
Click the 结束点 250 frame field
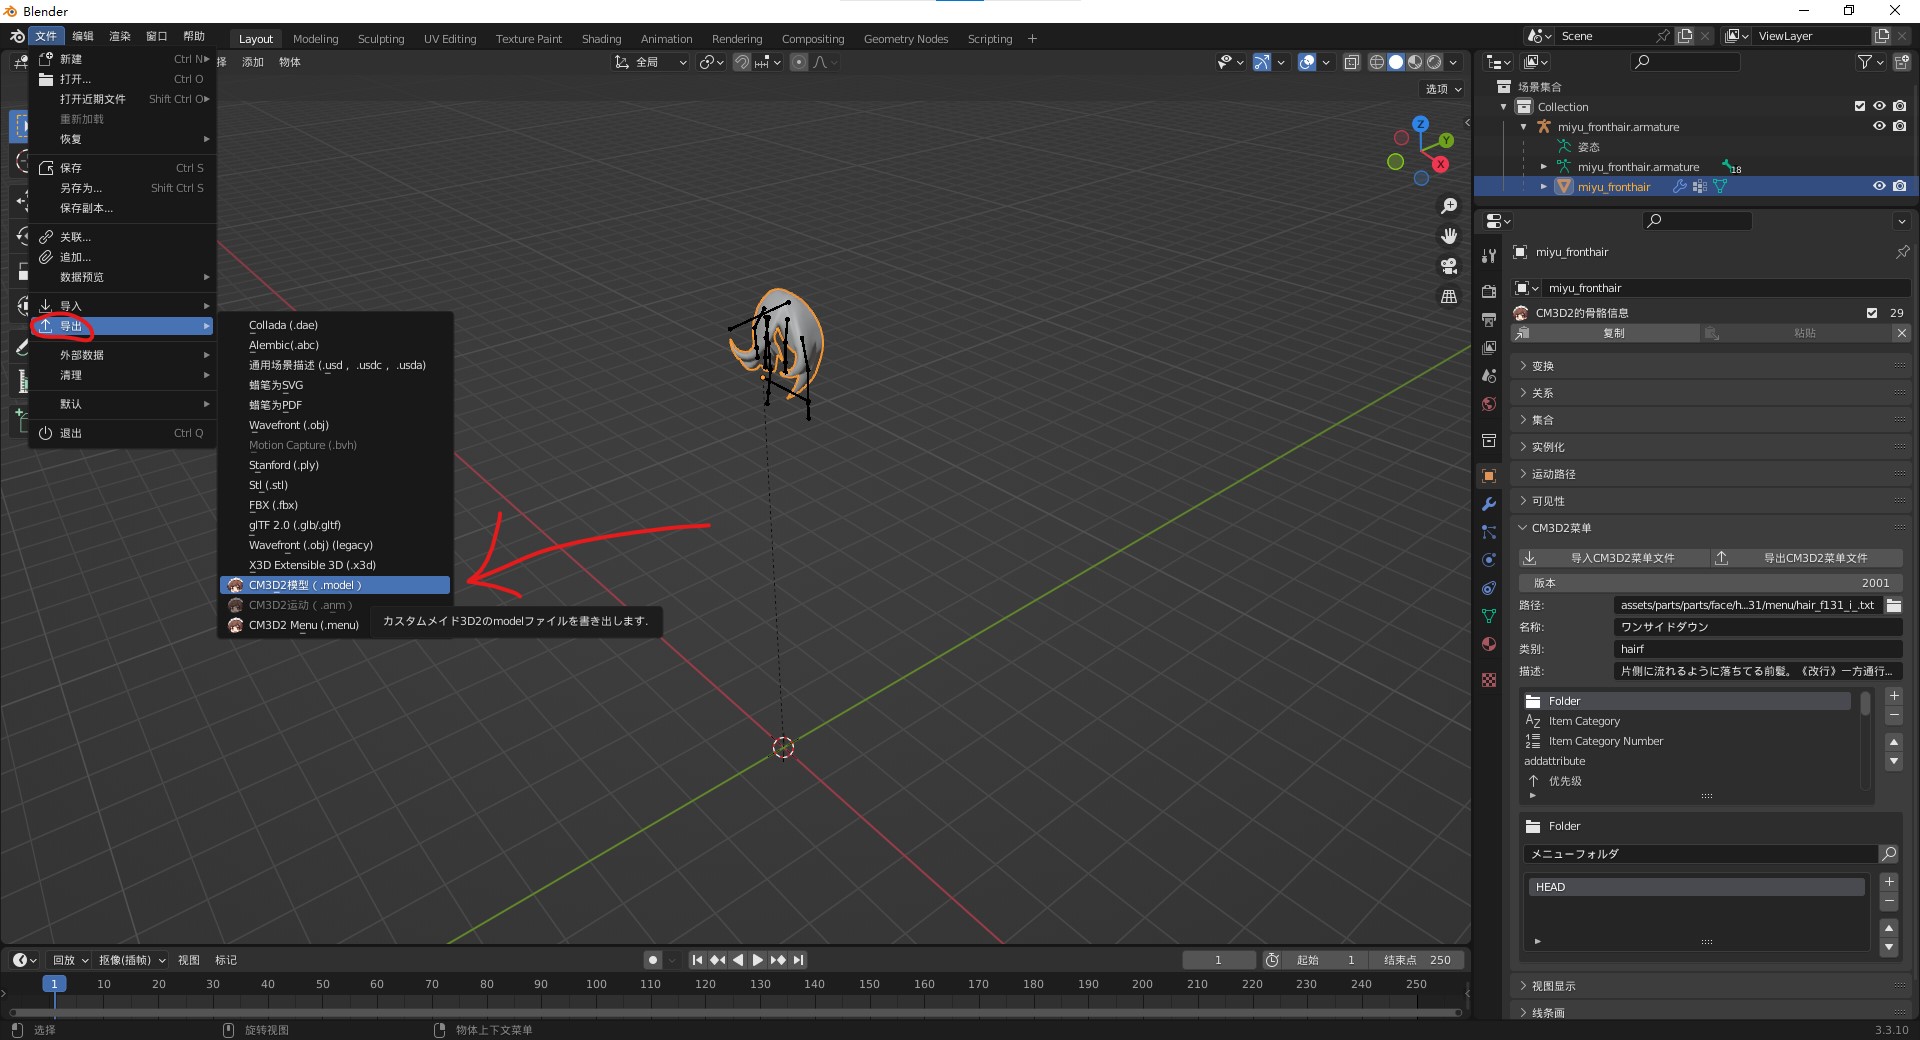(x=1417, y=960)
